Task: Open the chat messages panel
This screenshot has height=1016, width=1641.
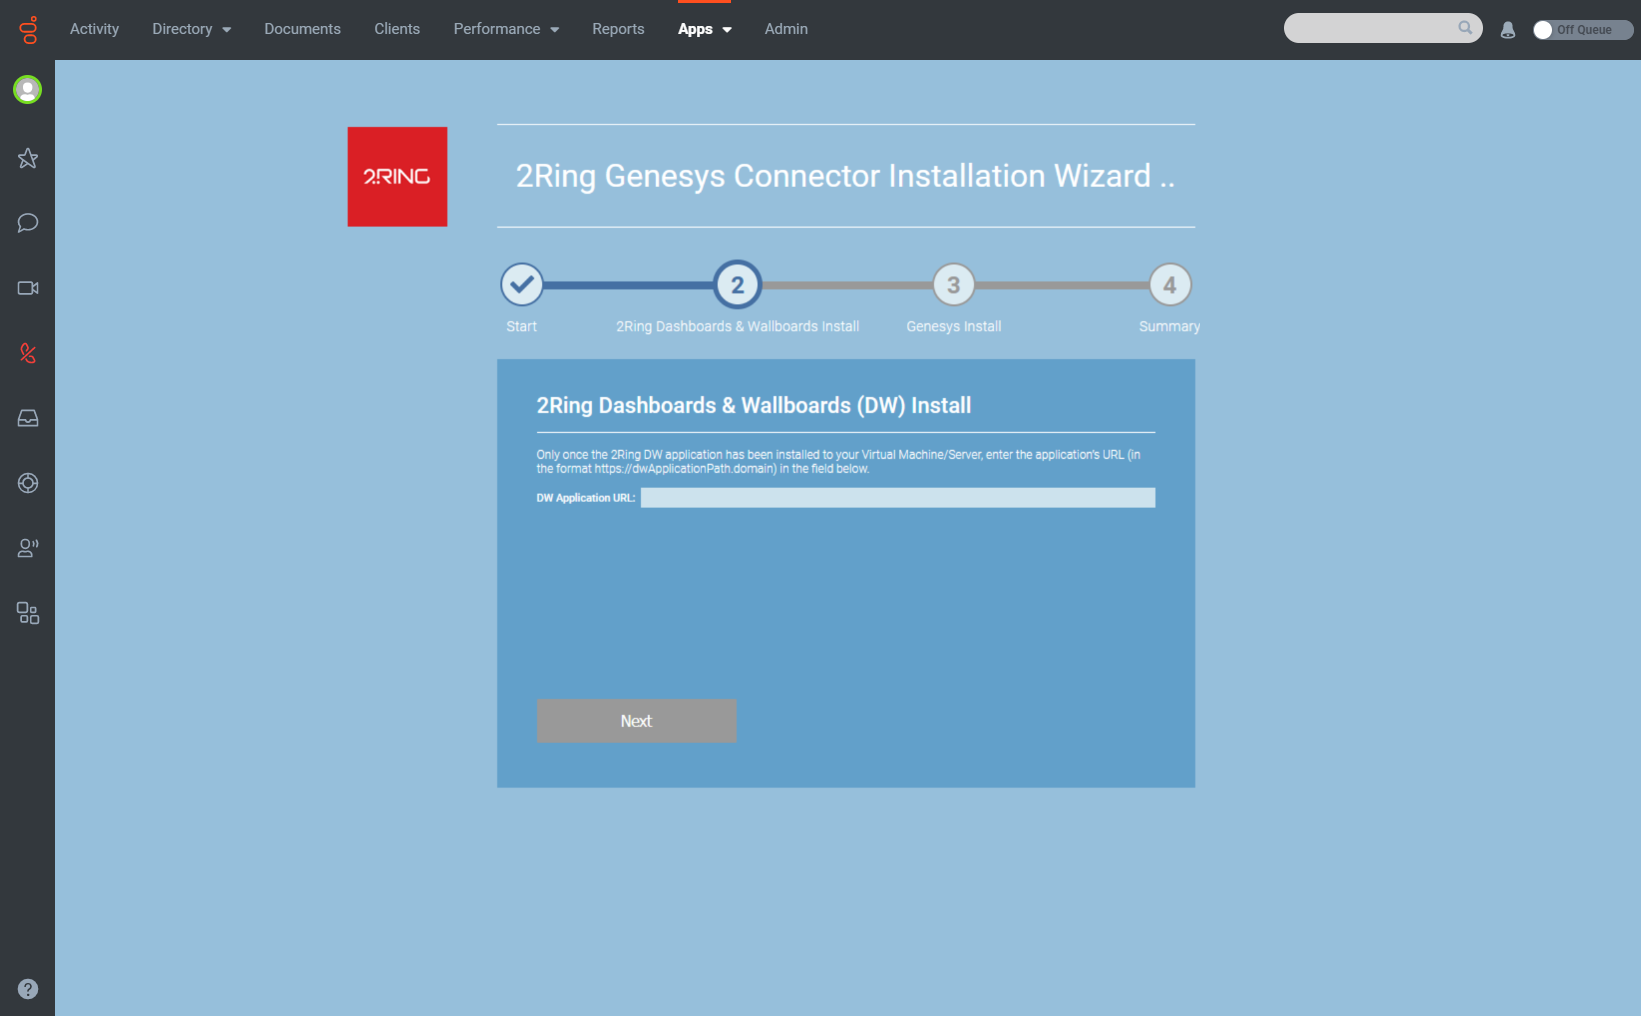Action: 27,223
